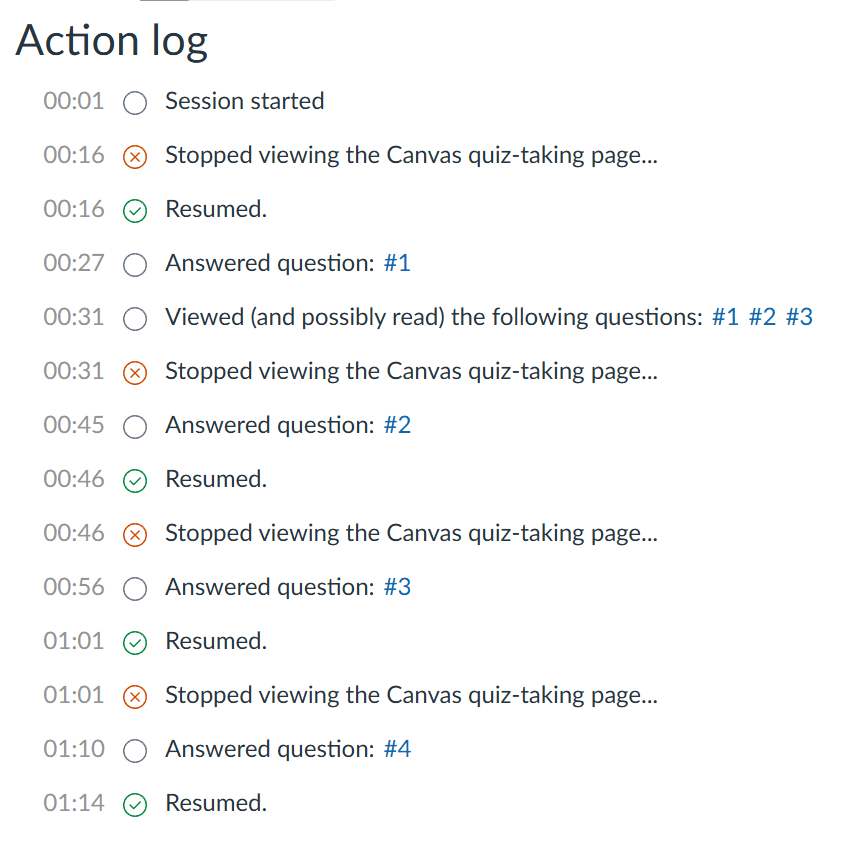
Task: Click the 00:01 timestamp label
Action: [74, 101]
